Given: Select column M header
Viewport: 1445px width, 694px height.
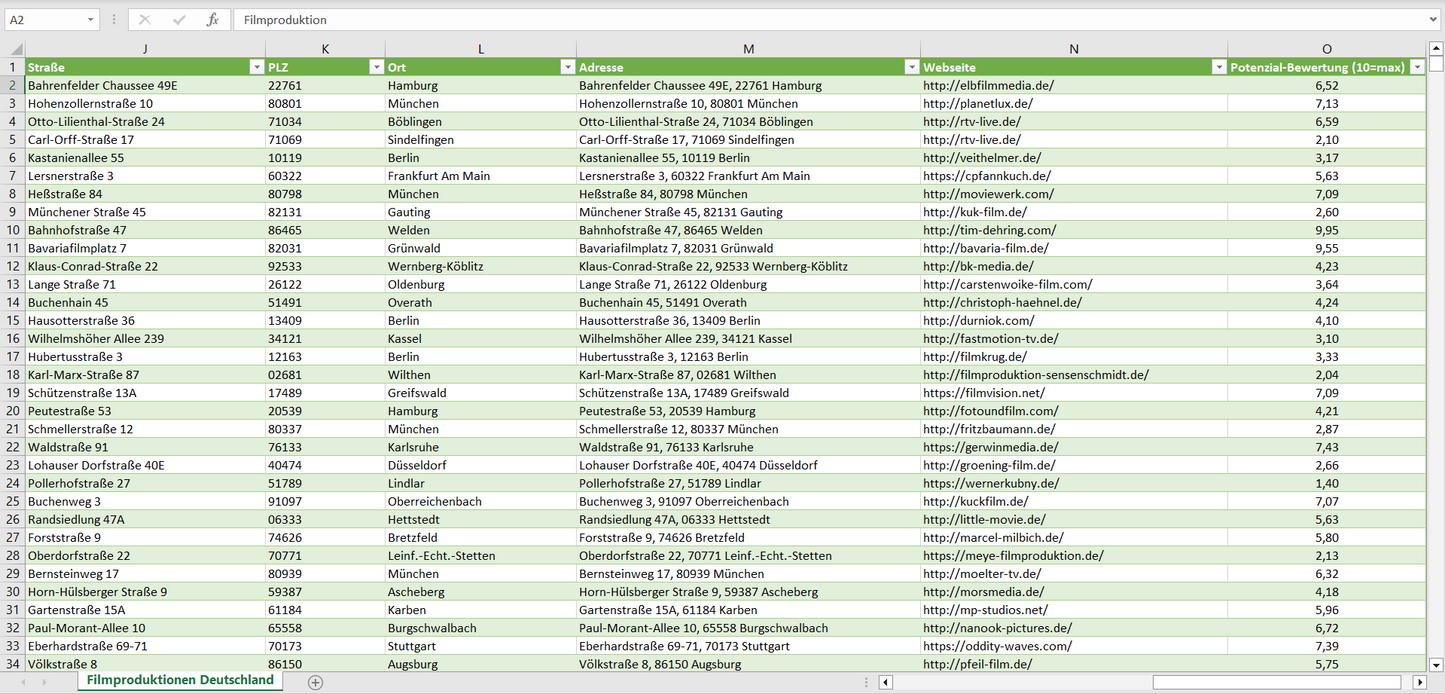Looking at the screenshot, I should (748, 49).
